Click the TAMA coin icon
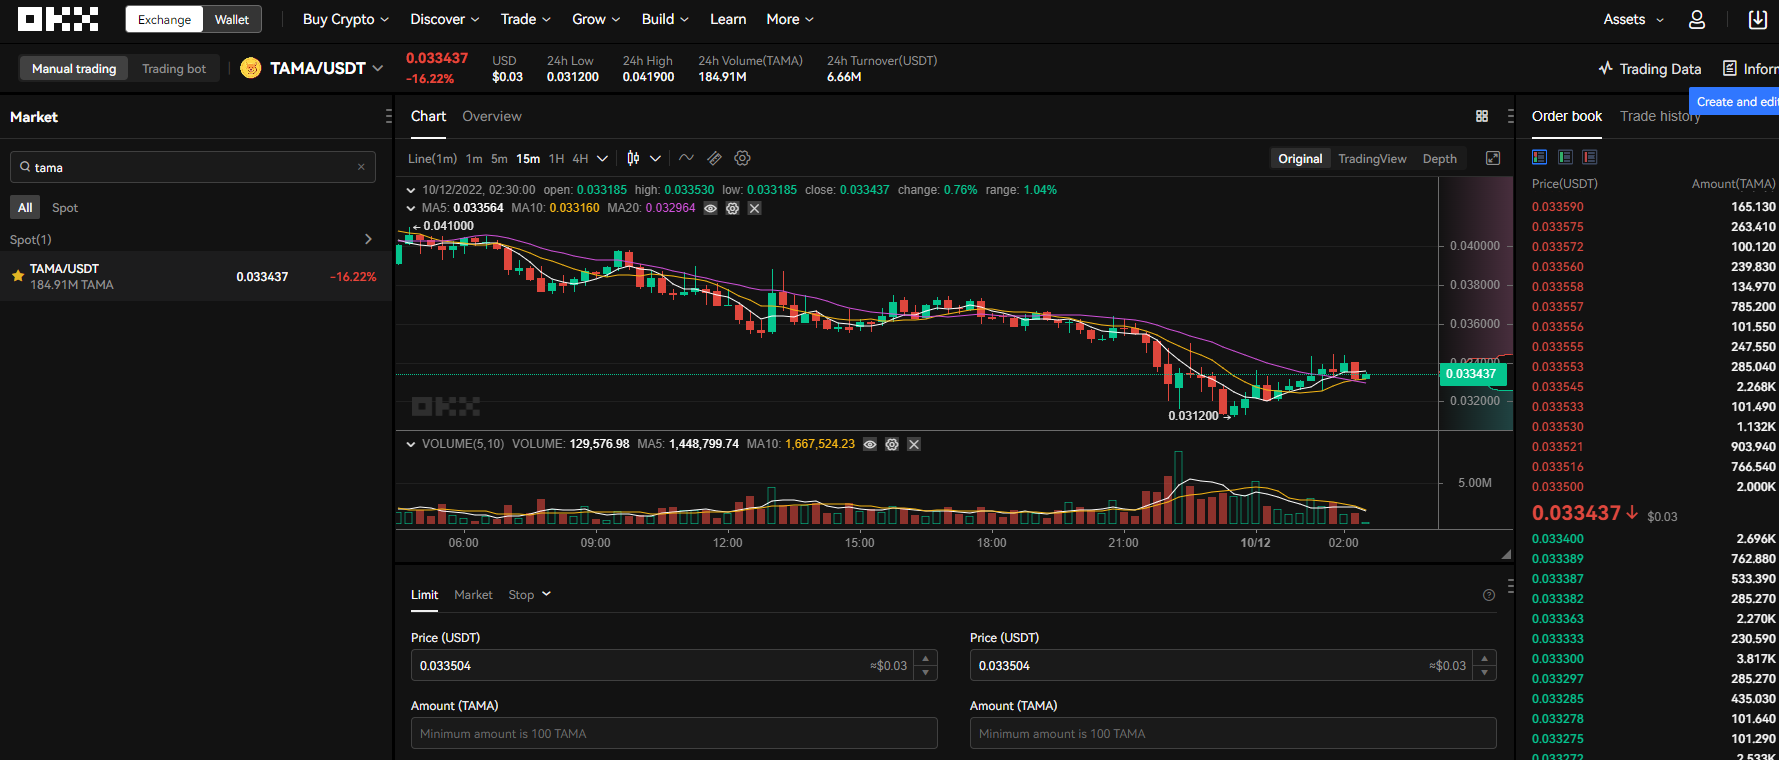 click(x=251, y=68)
